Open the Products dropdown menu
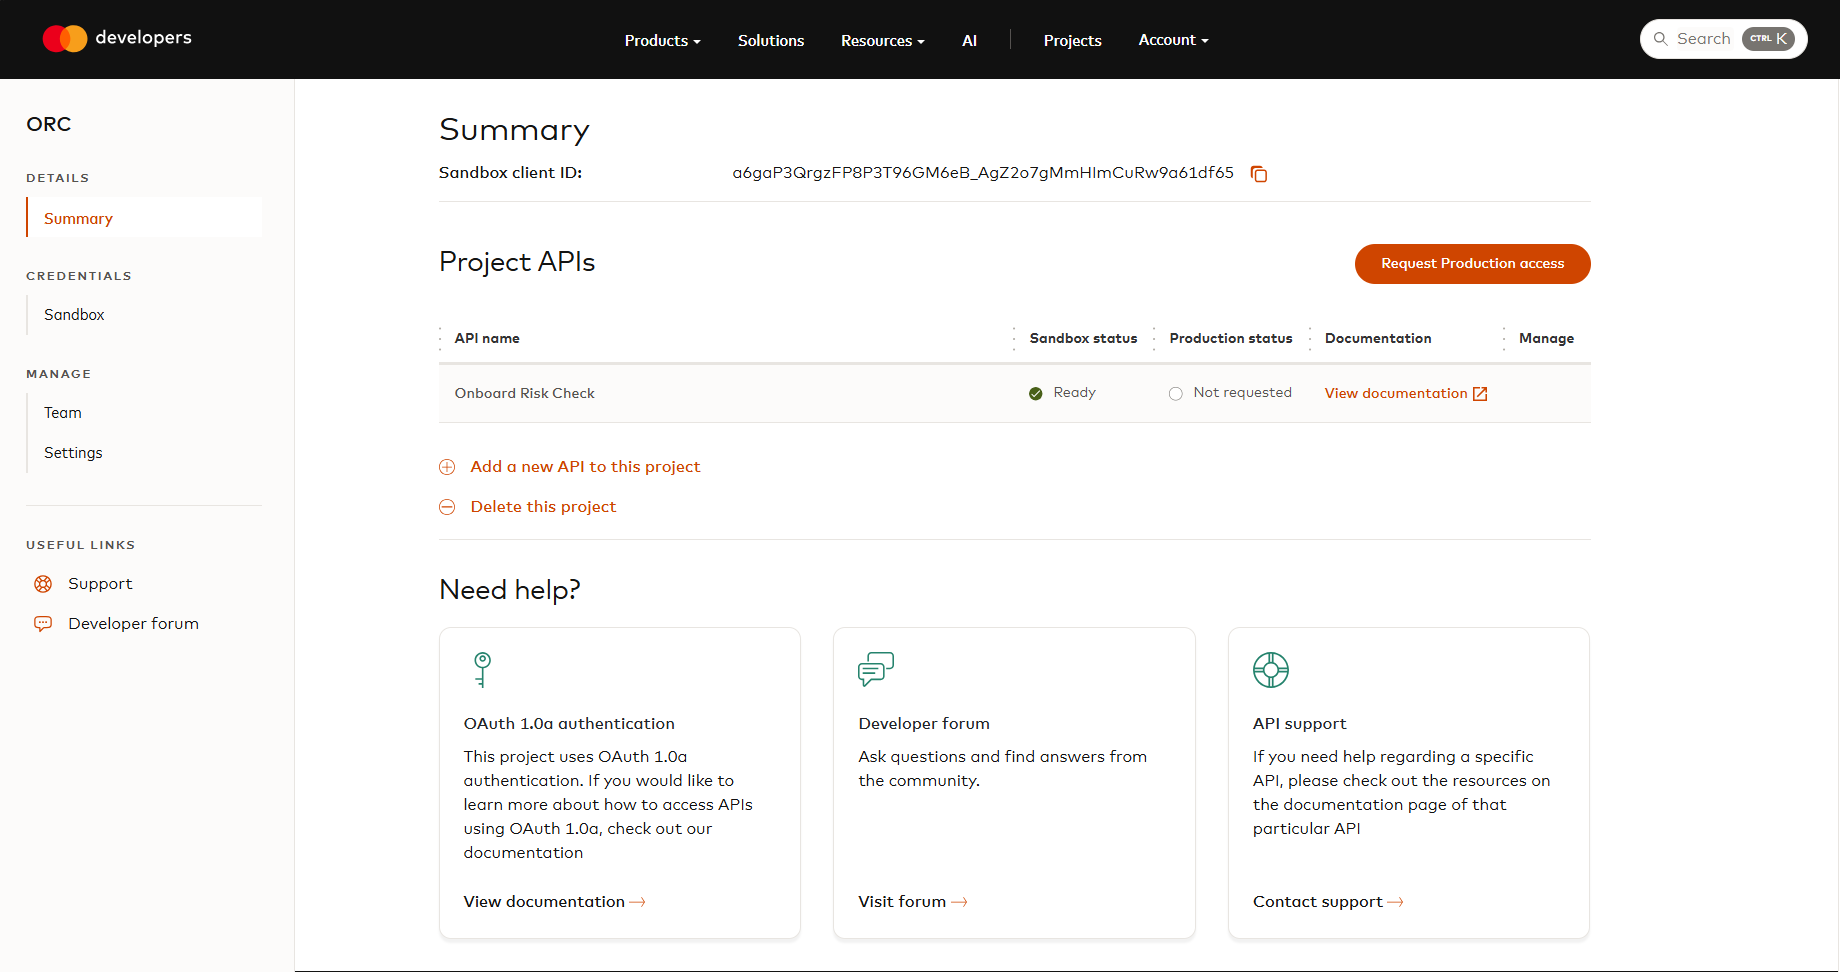Viewport: 1840px width, 972px height. point(662,40)
